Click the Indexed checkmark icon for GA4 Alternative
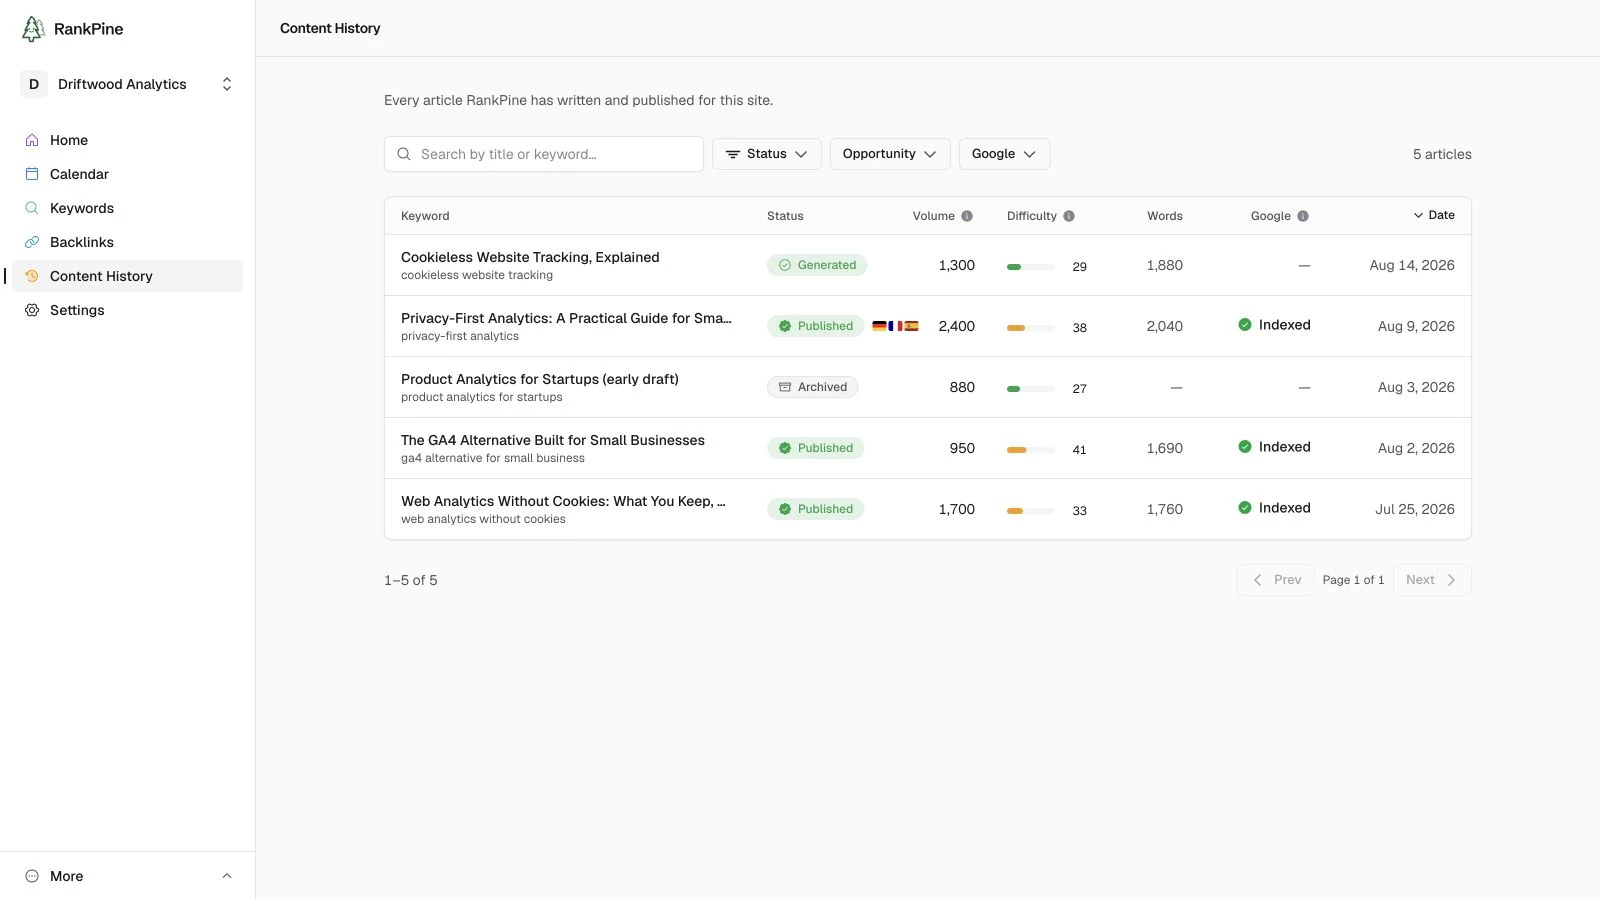Image resolution: width=1600 pixels, height=900 pixels. click(x=1245, y=447)
